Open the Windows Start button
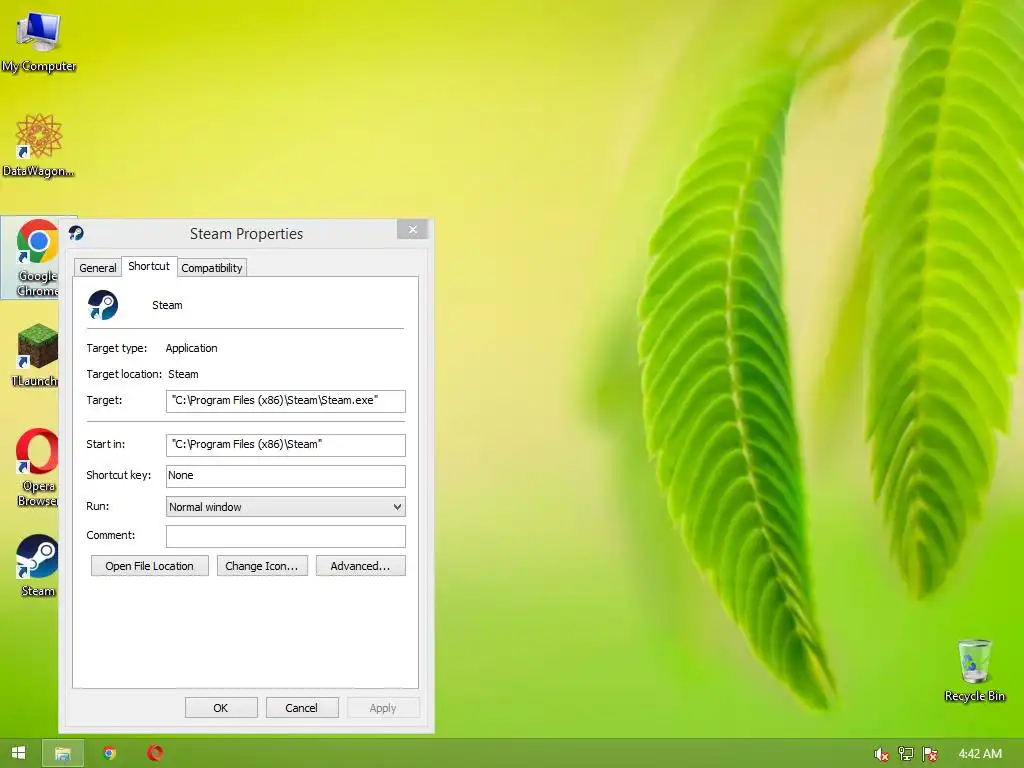The width and height of the screenshot is (1024, 768). (18, 753)
